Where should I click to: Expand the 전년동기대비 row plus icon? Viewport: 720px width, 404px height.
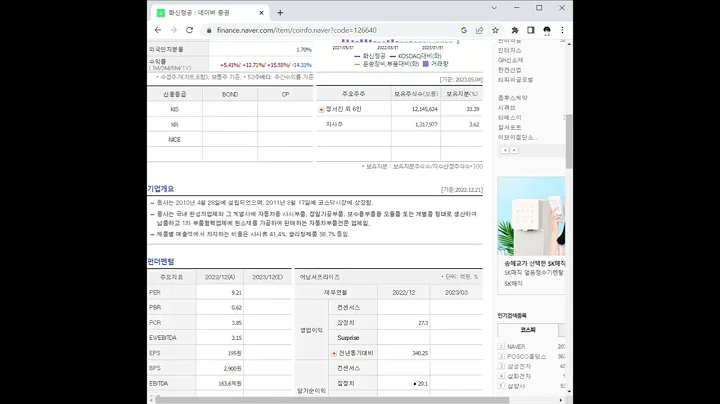point(334,353)
